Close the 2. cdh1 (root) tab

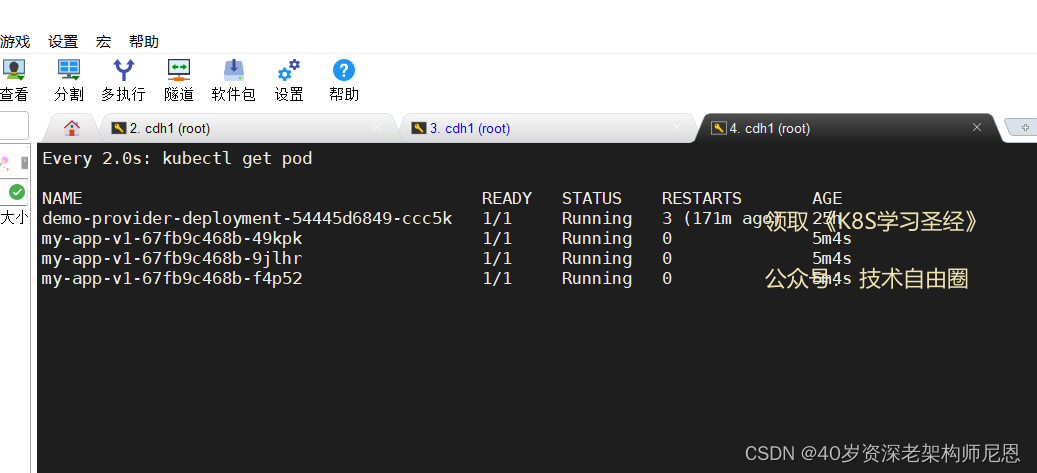click(x=377, y=128)
